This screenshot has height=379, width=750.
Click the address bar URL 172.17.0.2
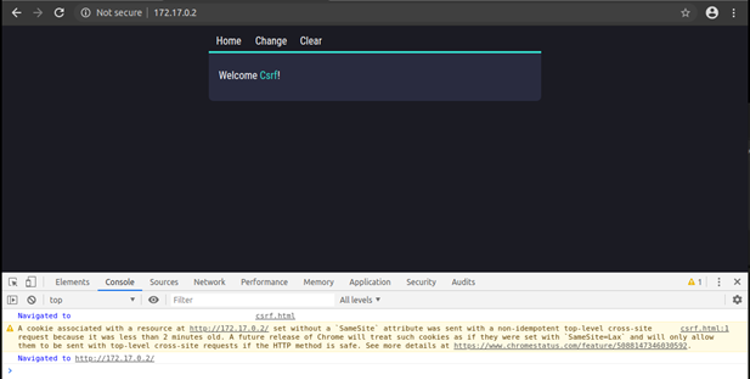click(x=175, y=13)
